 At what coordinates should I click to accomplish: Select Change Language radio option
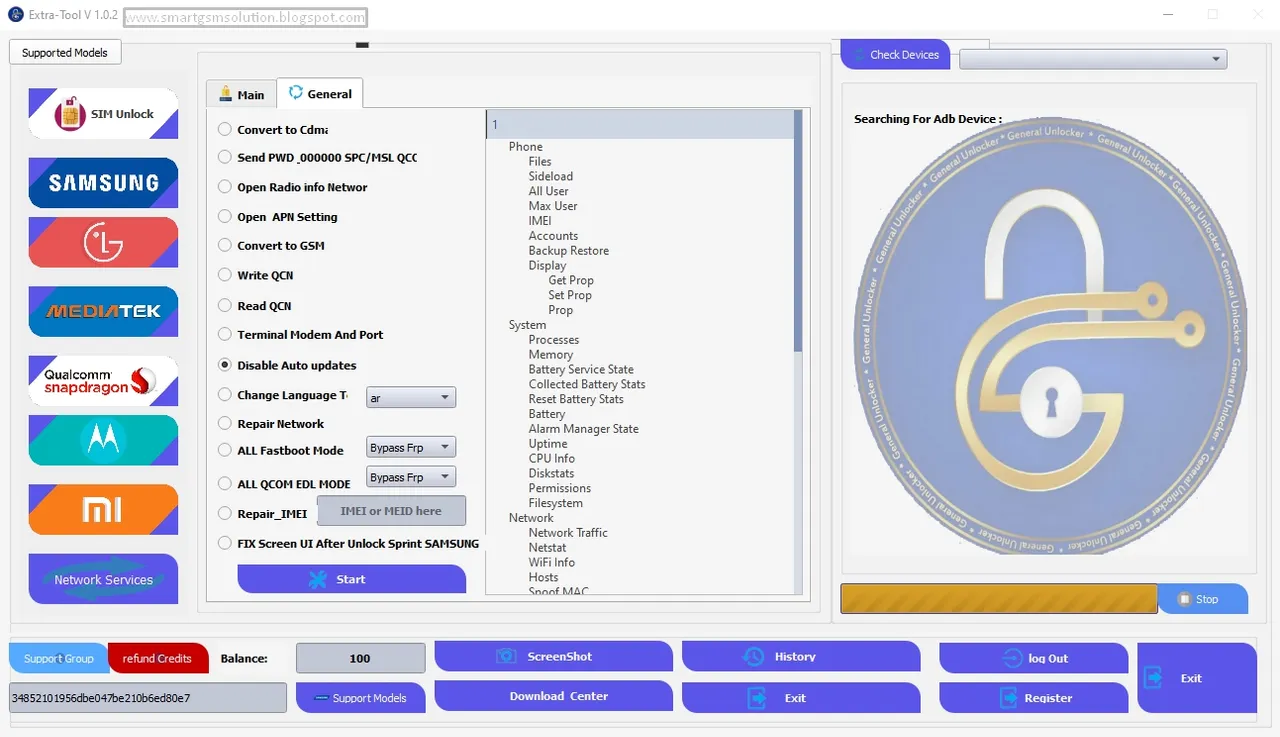[x=226, y=395]
